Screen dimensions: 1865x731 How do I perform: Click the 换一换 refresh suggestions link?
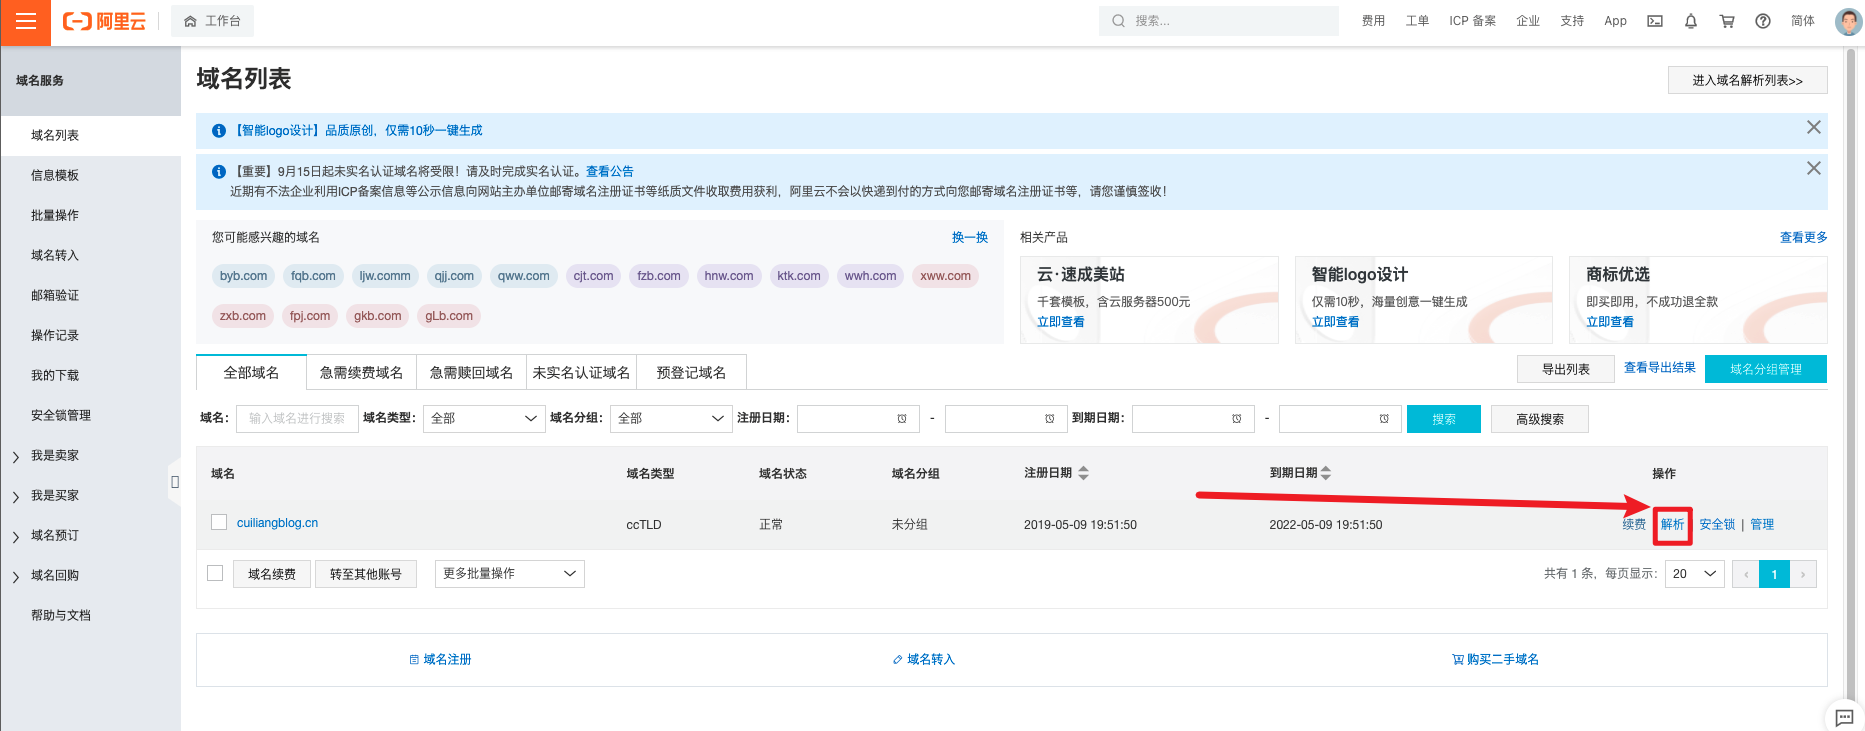970,237
